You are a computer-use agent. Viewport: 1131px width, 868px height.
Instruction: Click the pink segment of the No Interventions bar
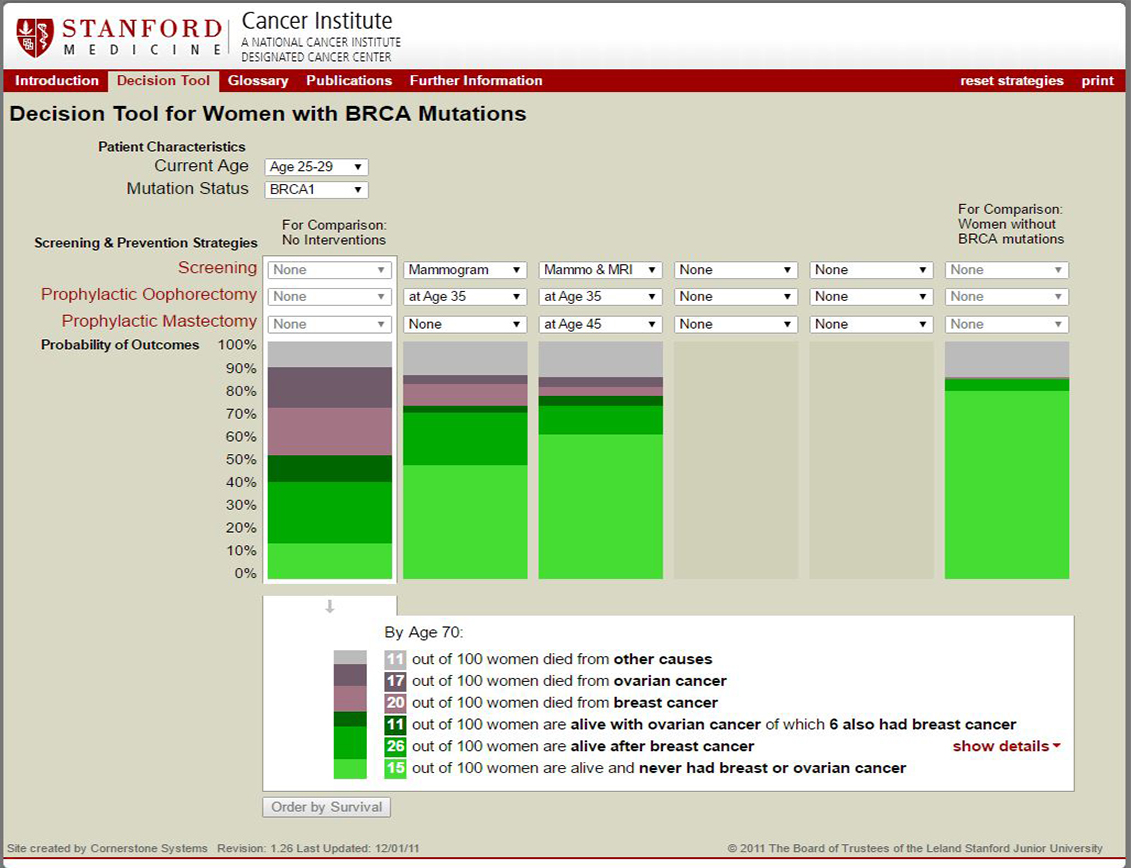(330, 431)
